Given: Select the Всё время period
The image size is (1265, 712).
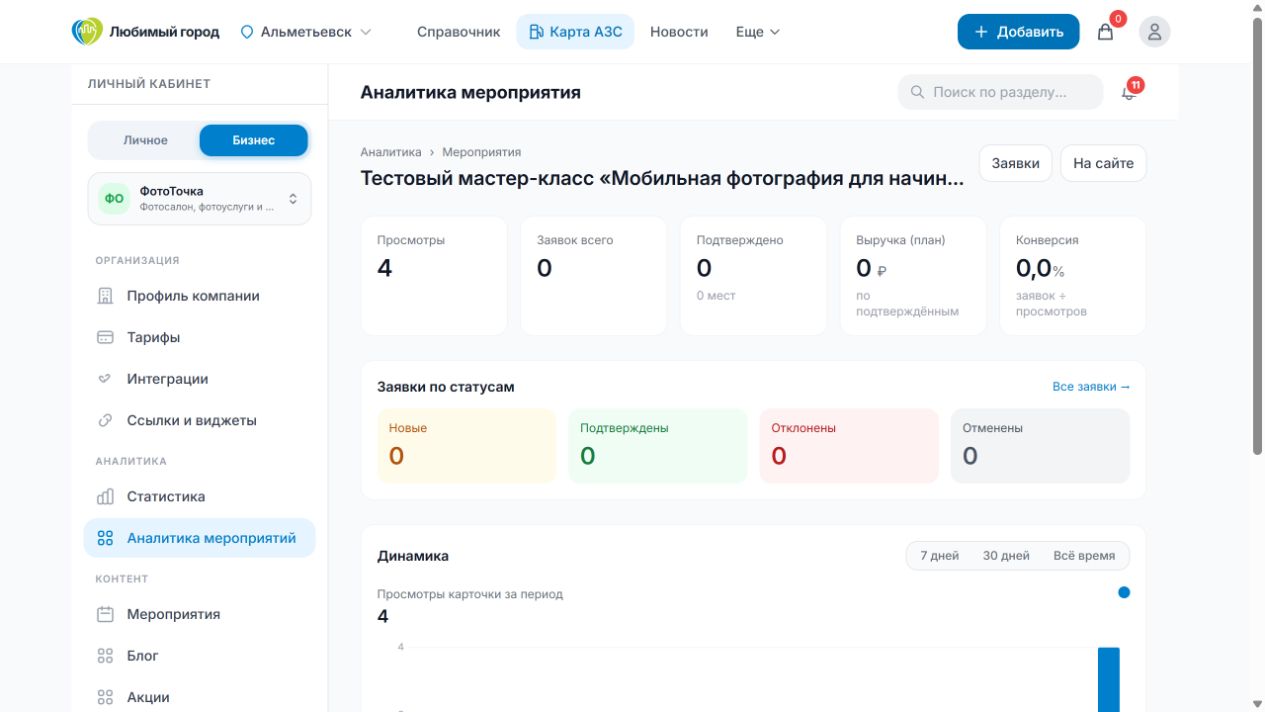Looking at the screenshot, I should point(1084,555).
